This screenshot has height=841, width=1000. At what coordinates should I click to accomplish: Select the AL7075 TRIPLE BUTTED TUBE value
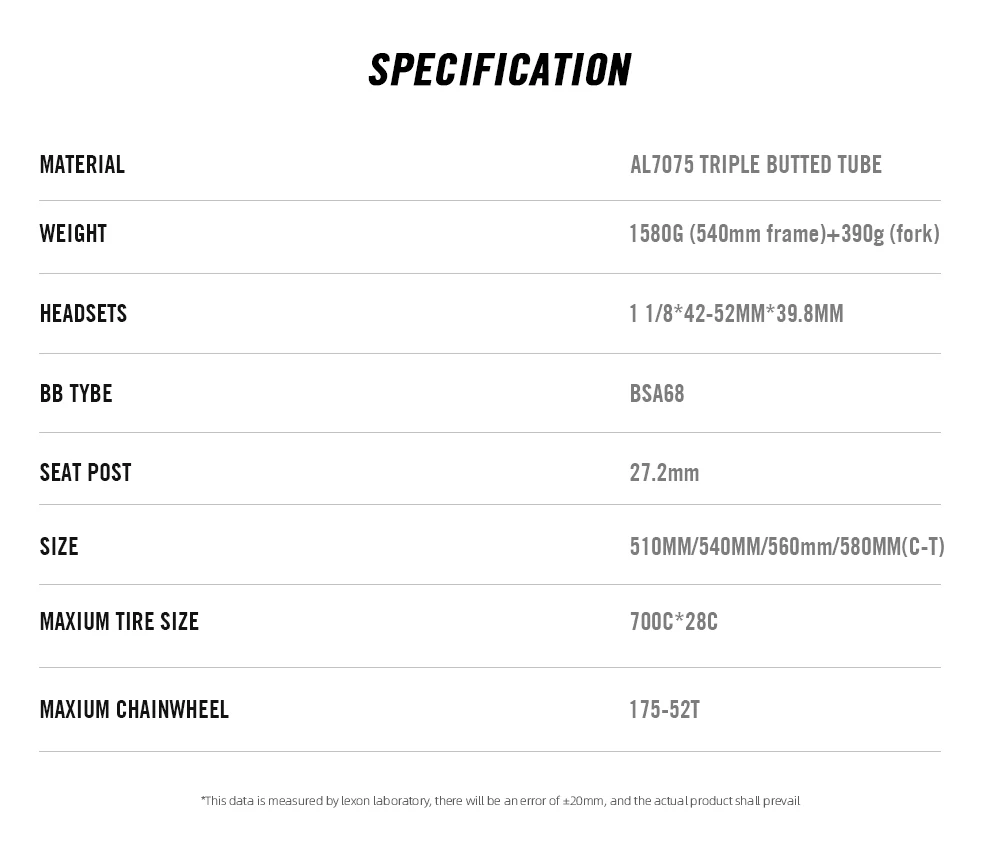click(755, 165)
